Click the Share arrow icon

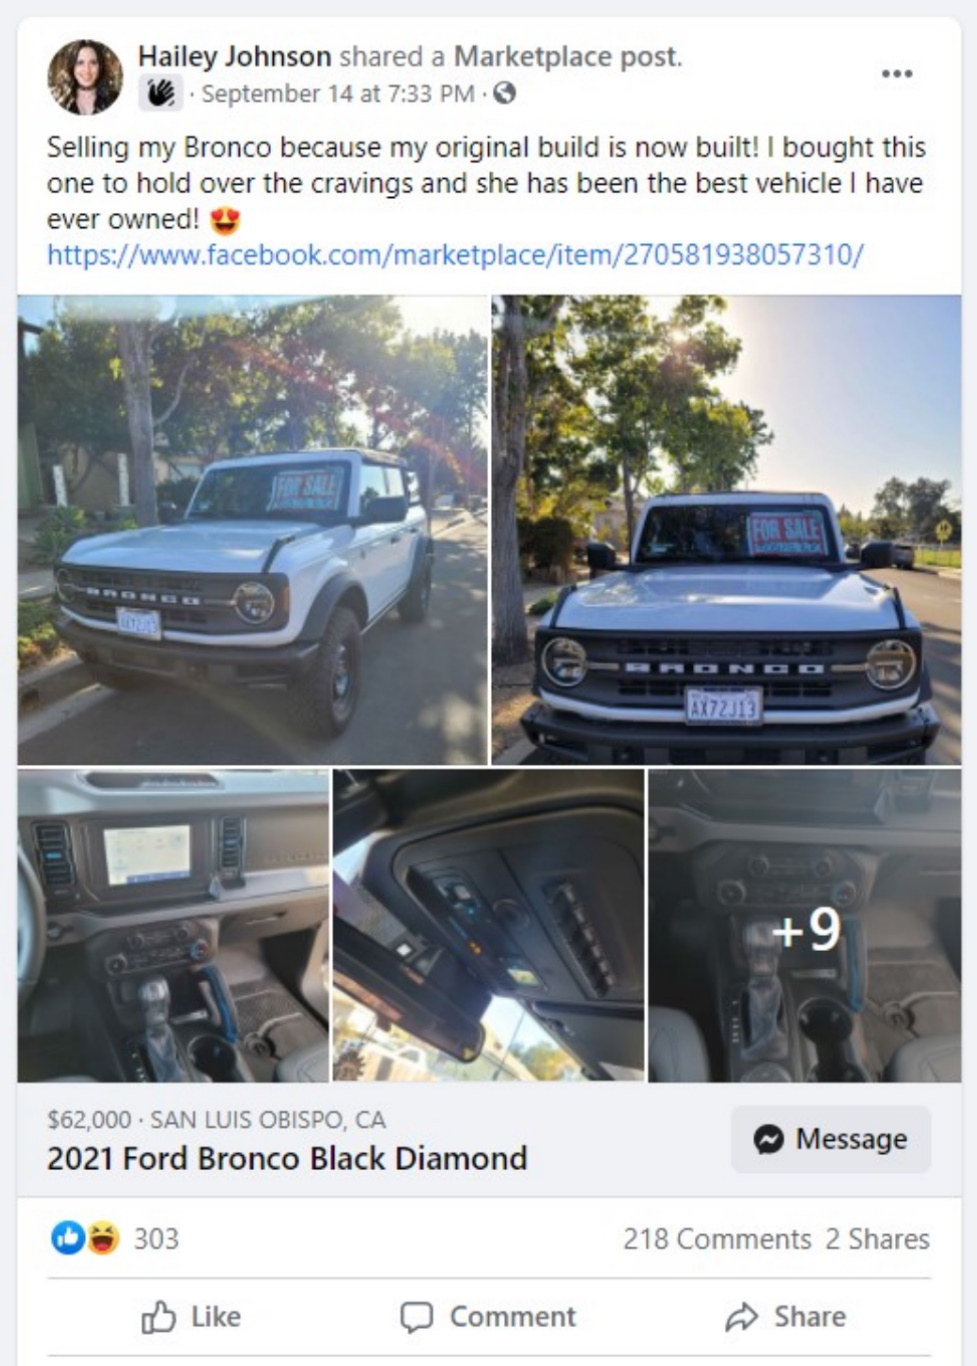741,1317
